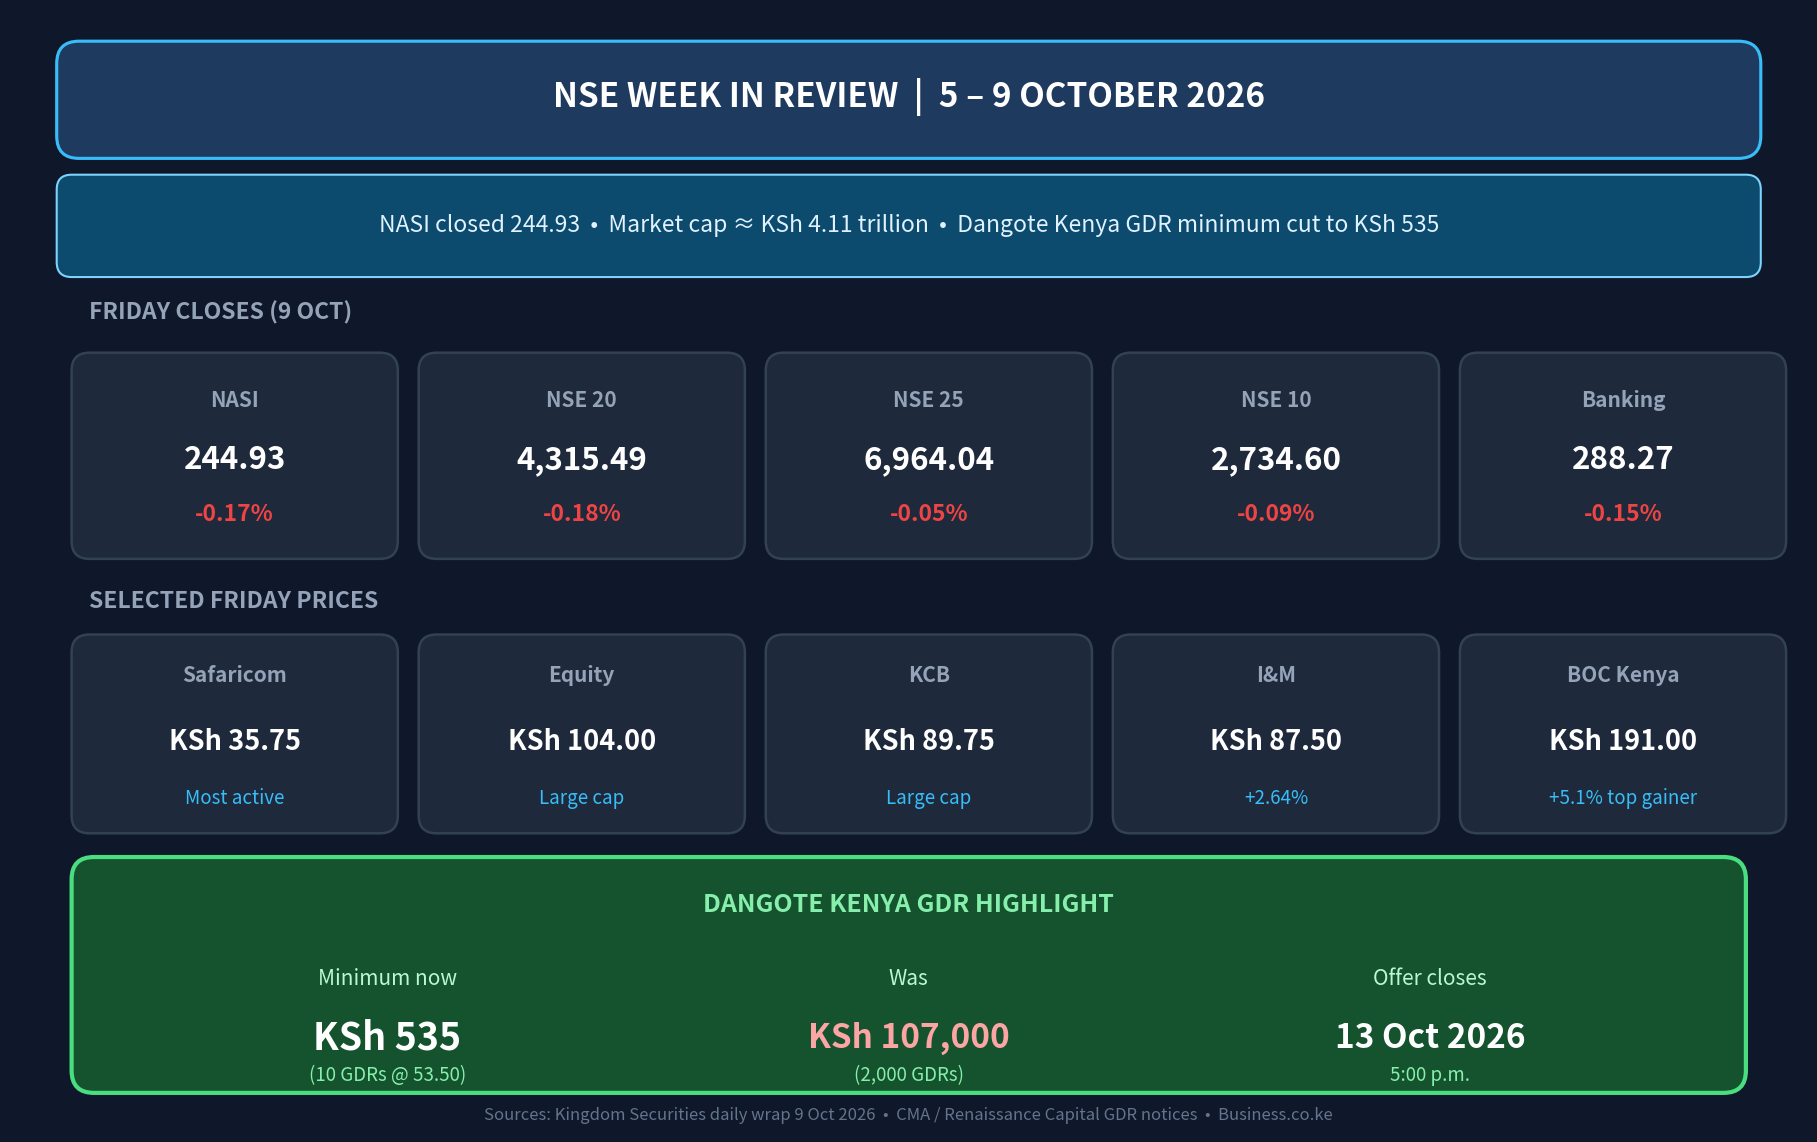The height and width of the screenshot is (1142, 1817).
Task: Select the 6,964.04 NSE 25 value
Action: point(928,459)
